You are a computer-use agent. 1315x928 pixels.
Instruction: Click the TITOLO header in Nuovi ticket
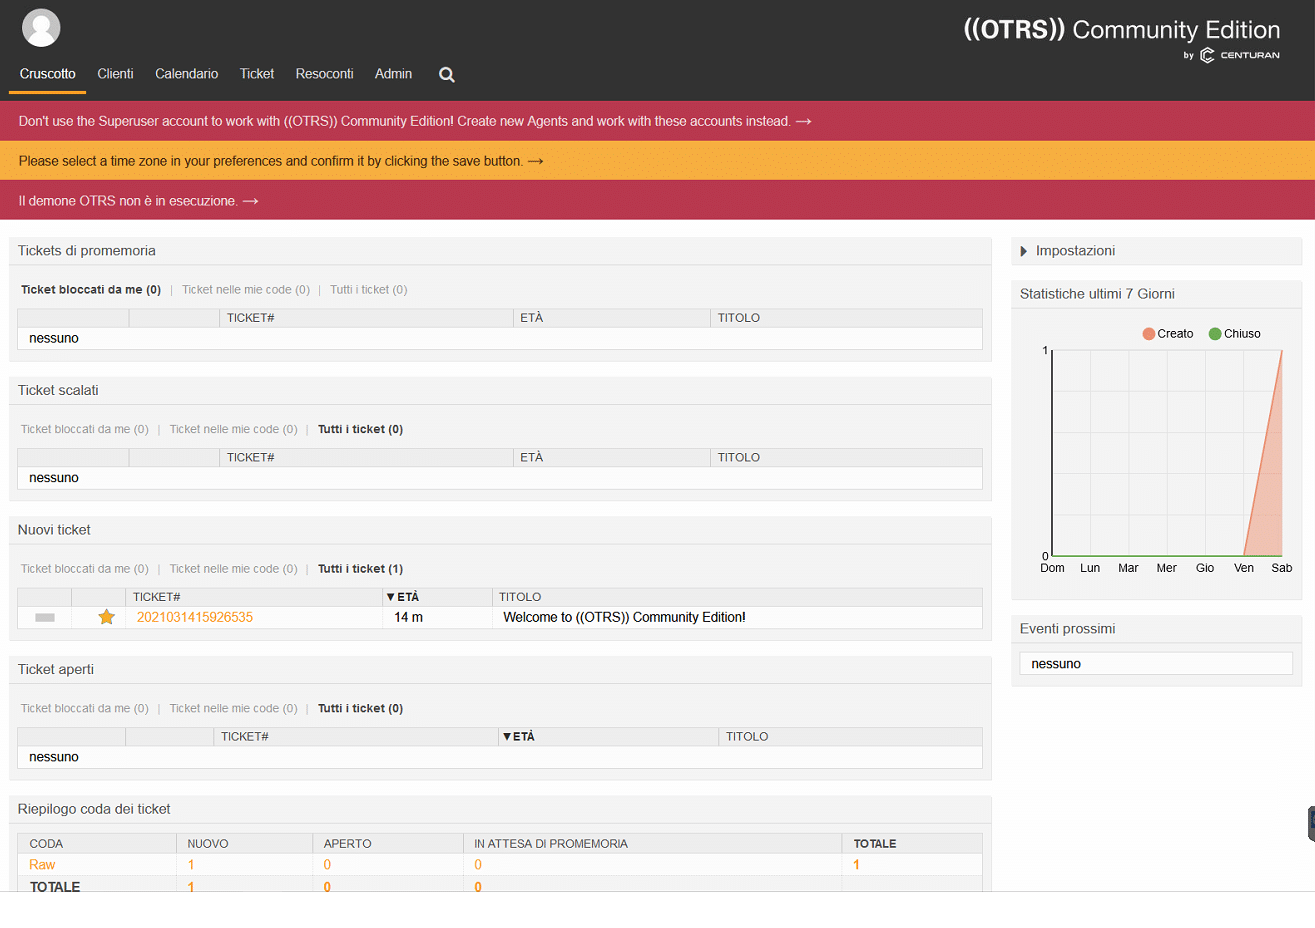click(520, 597)
